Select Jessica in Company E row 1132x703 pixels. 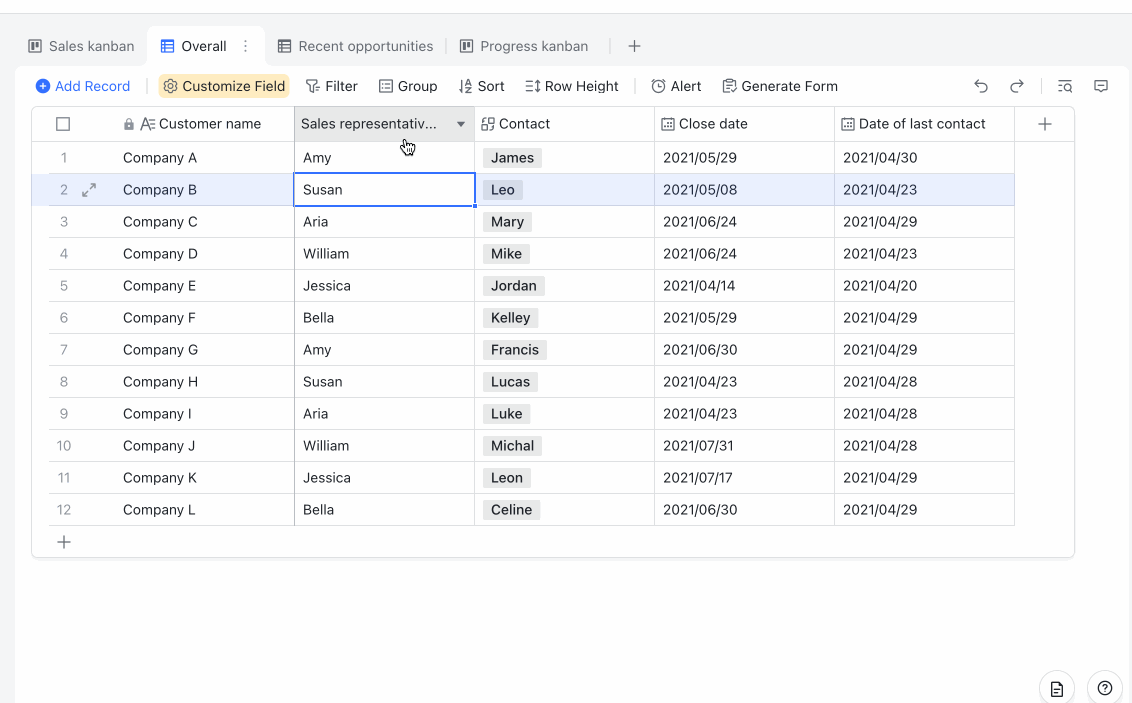click(384, 286)
